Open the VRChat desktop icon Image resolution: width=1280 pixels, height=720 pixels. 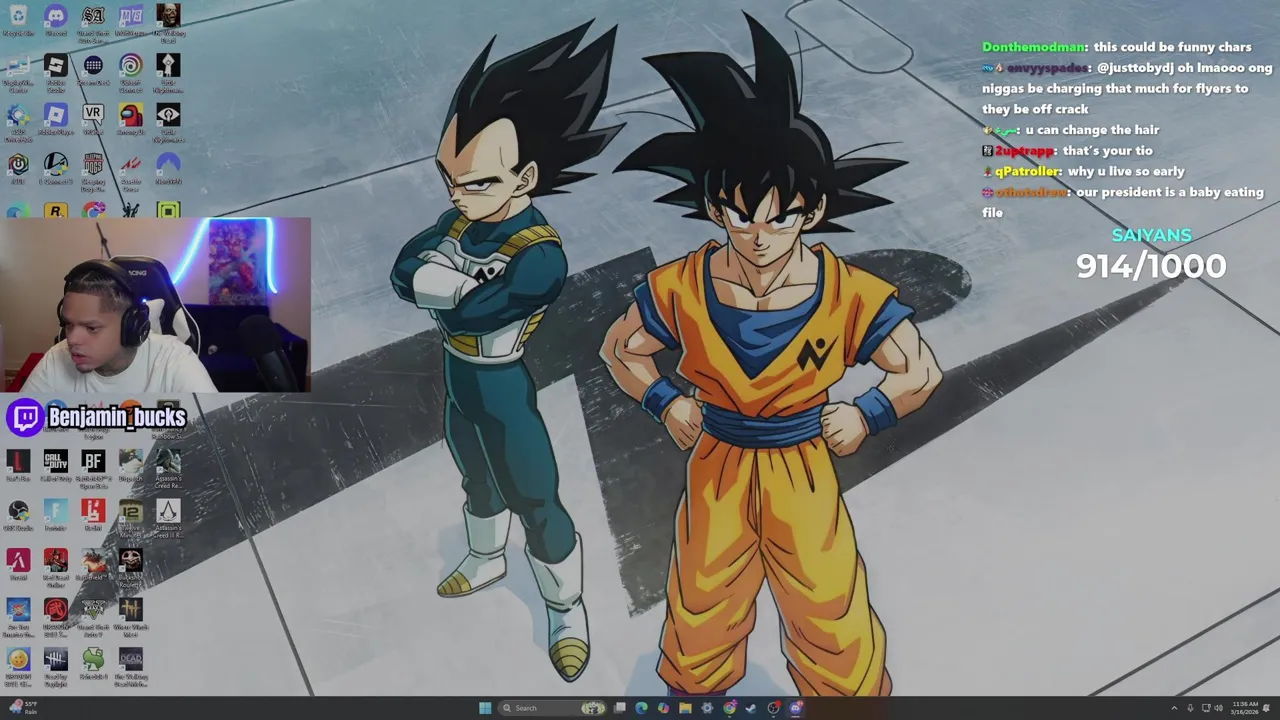(x=93, y=119)
